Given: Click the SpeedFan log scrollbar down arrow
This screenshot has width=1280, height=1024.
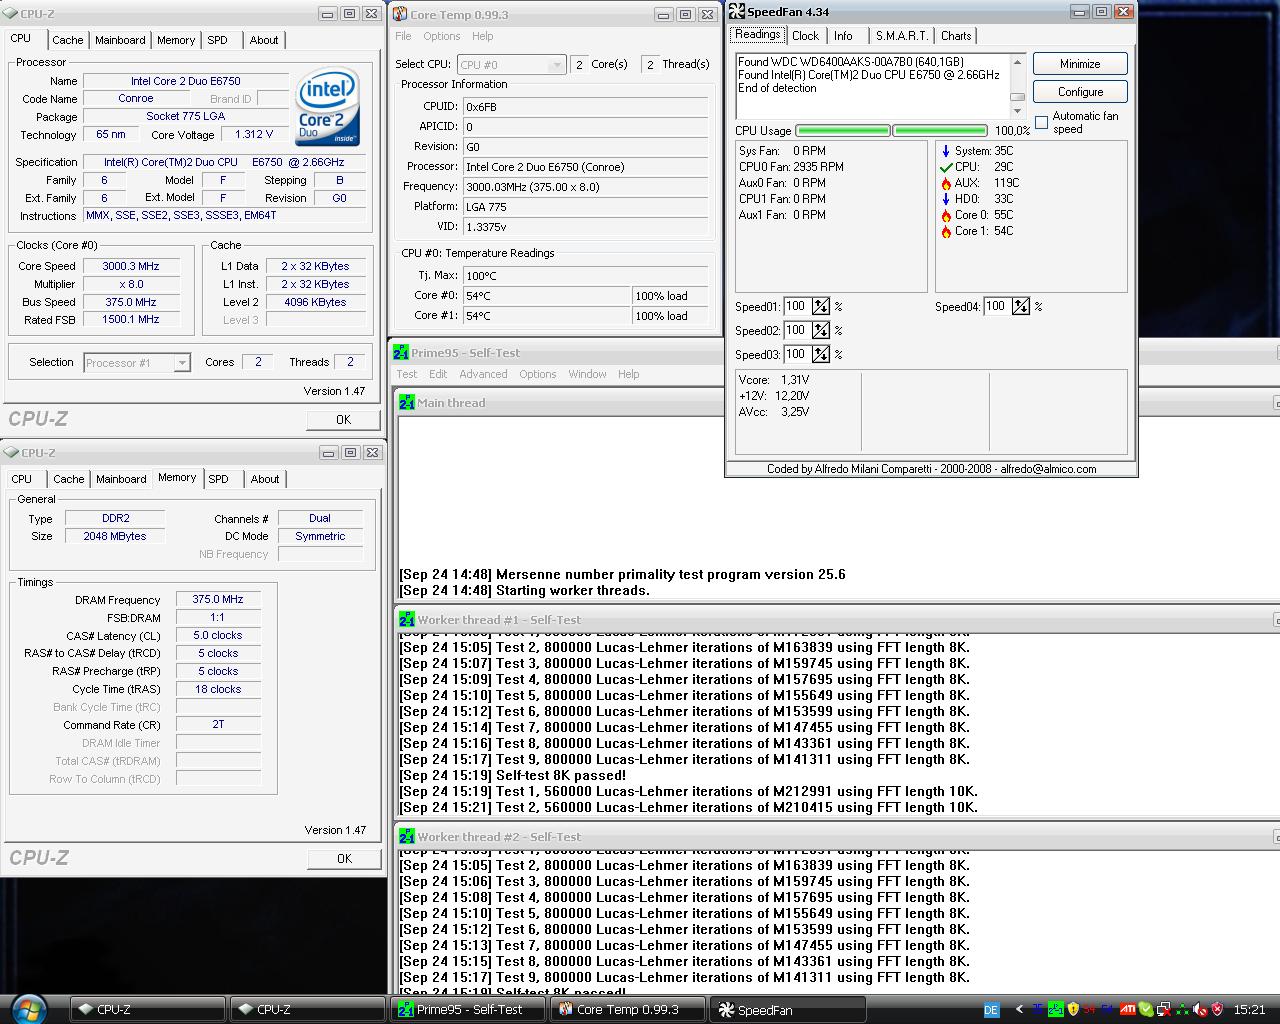Looking at the screenshot, I should click(1017, 111).
